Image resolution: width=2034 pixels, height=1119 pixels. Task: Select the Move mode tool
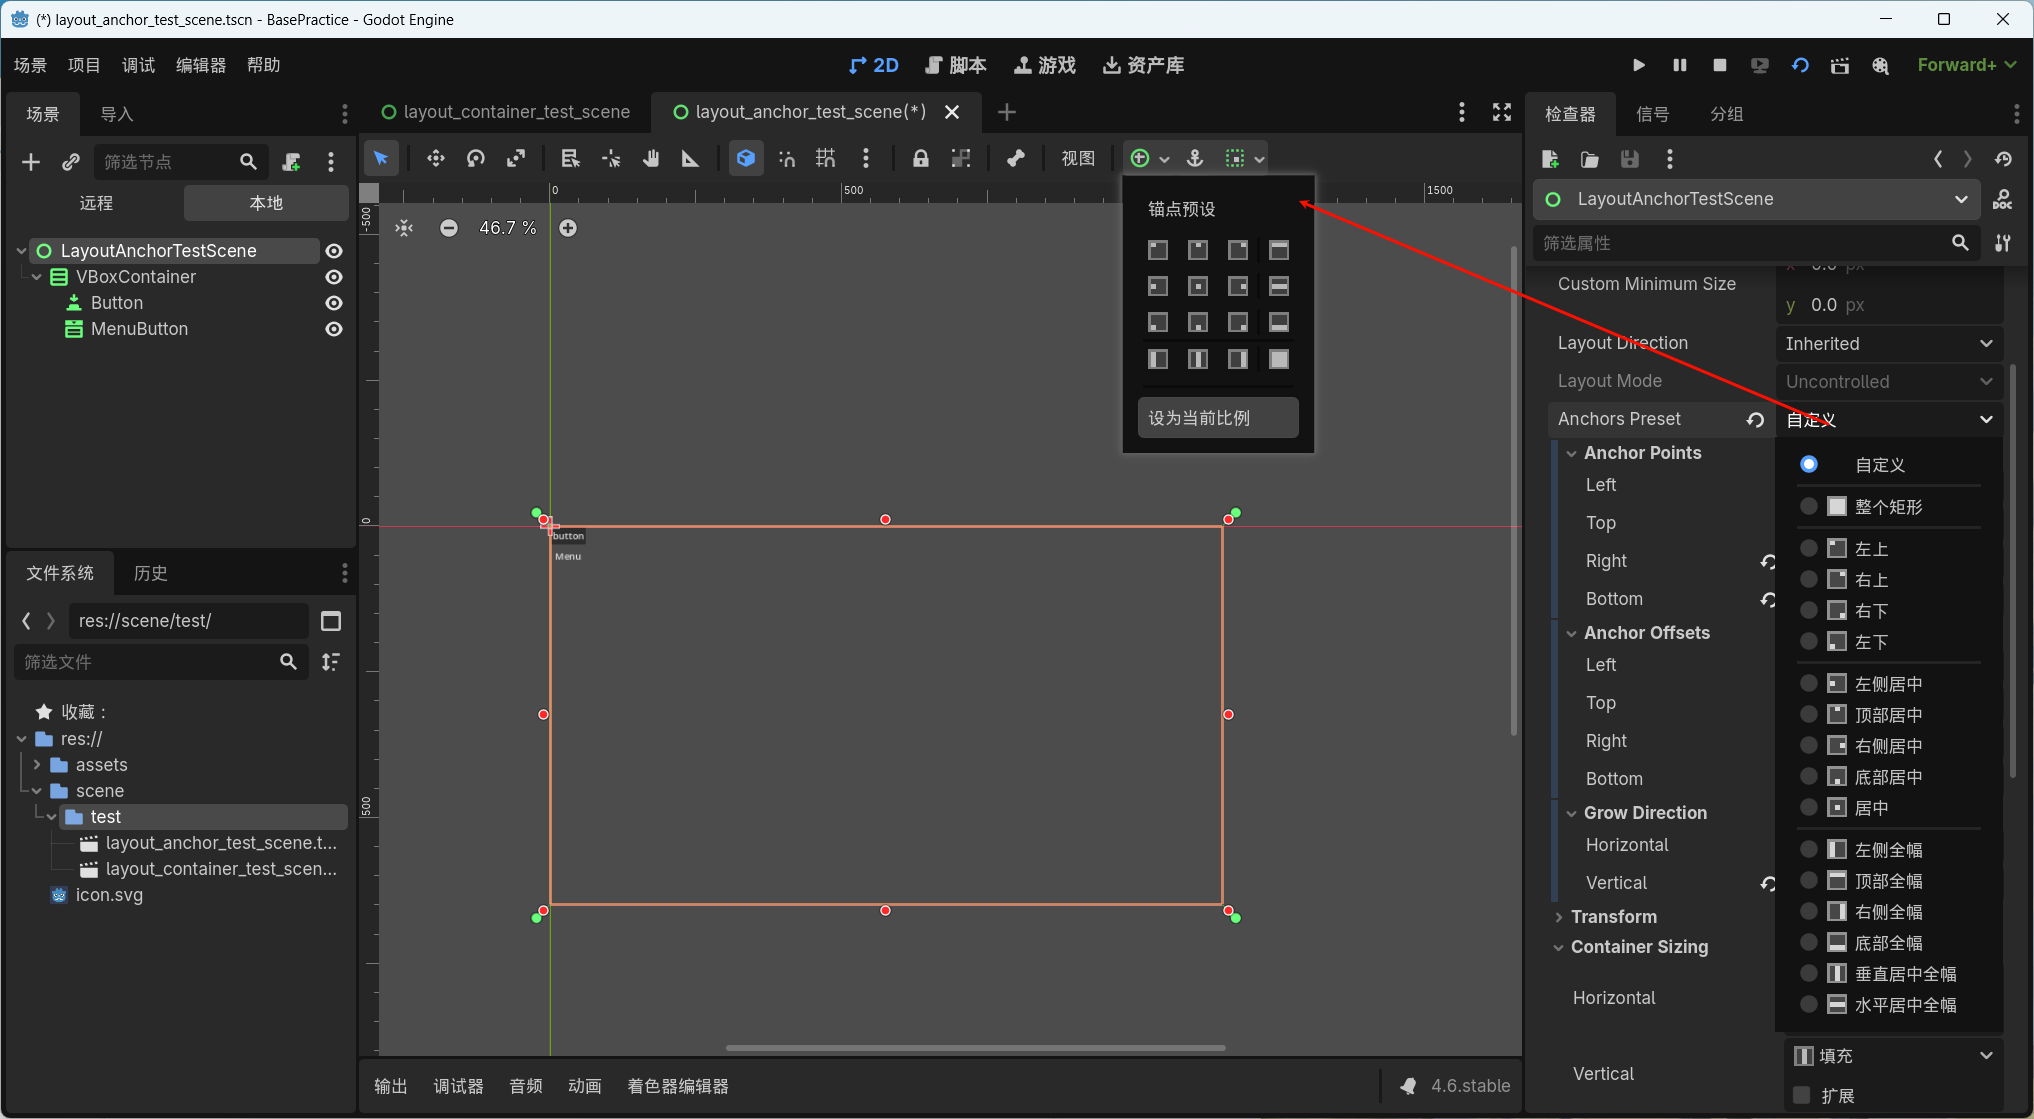pos(436,158)
